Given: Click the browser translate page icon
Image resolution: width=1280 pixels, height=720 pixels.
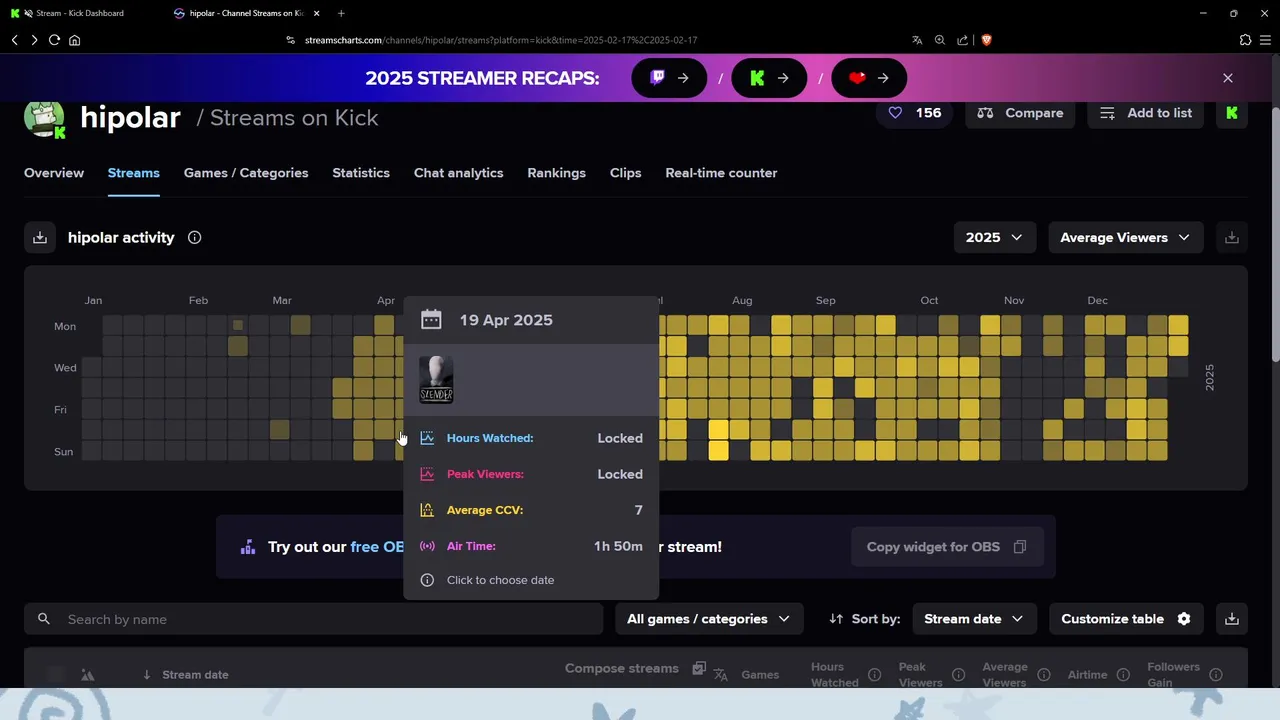Looking at the screenshot, I should coord(917,40).
